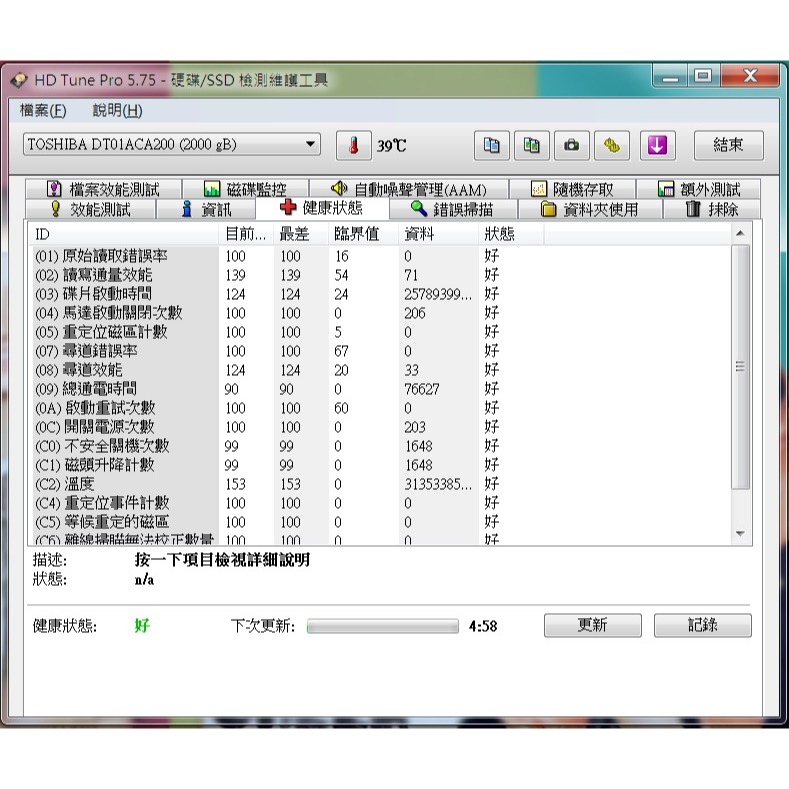The height and width of the screenshot is (789, 789).
Task: Click the 最差 column header
Action: click(301, 234)
